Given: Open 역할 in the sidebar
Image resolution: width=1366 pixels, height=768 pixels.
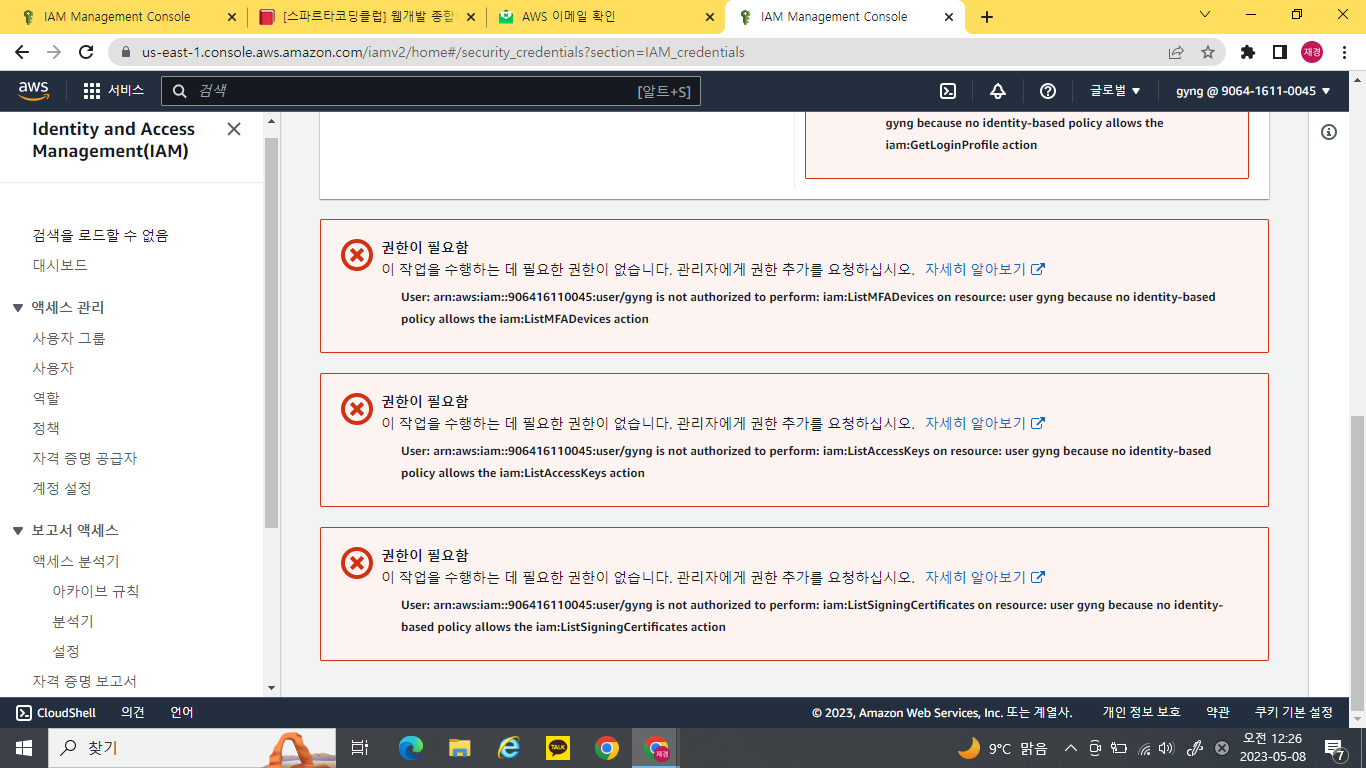Looking at the screenshot, I should (x=46, y=398).
